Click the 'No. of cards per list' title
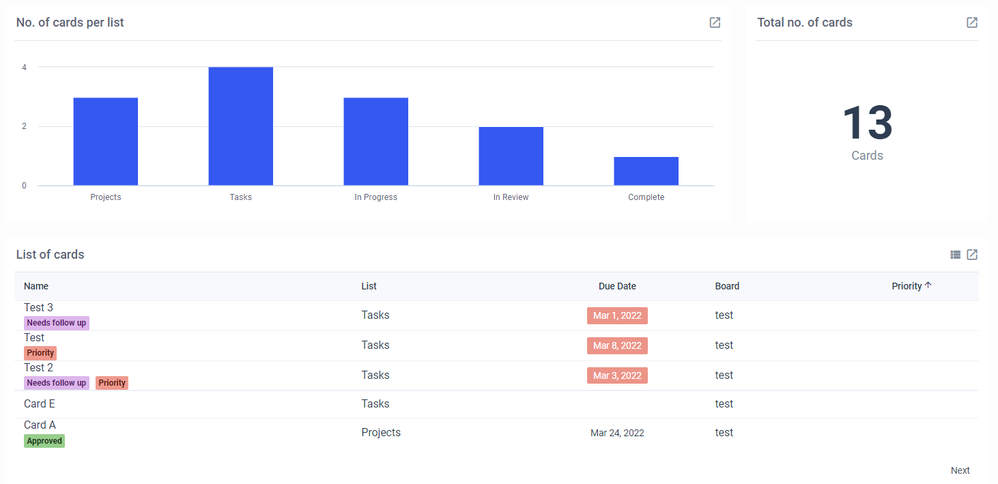This screenshot has height=484, width=998. click(x=70, y=22)
